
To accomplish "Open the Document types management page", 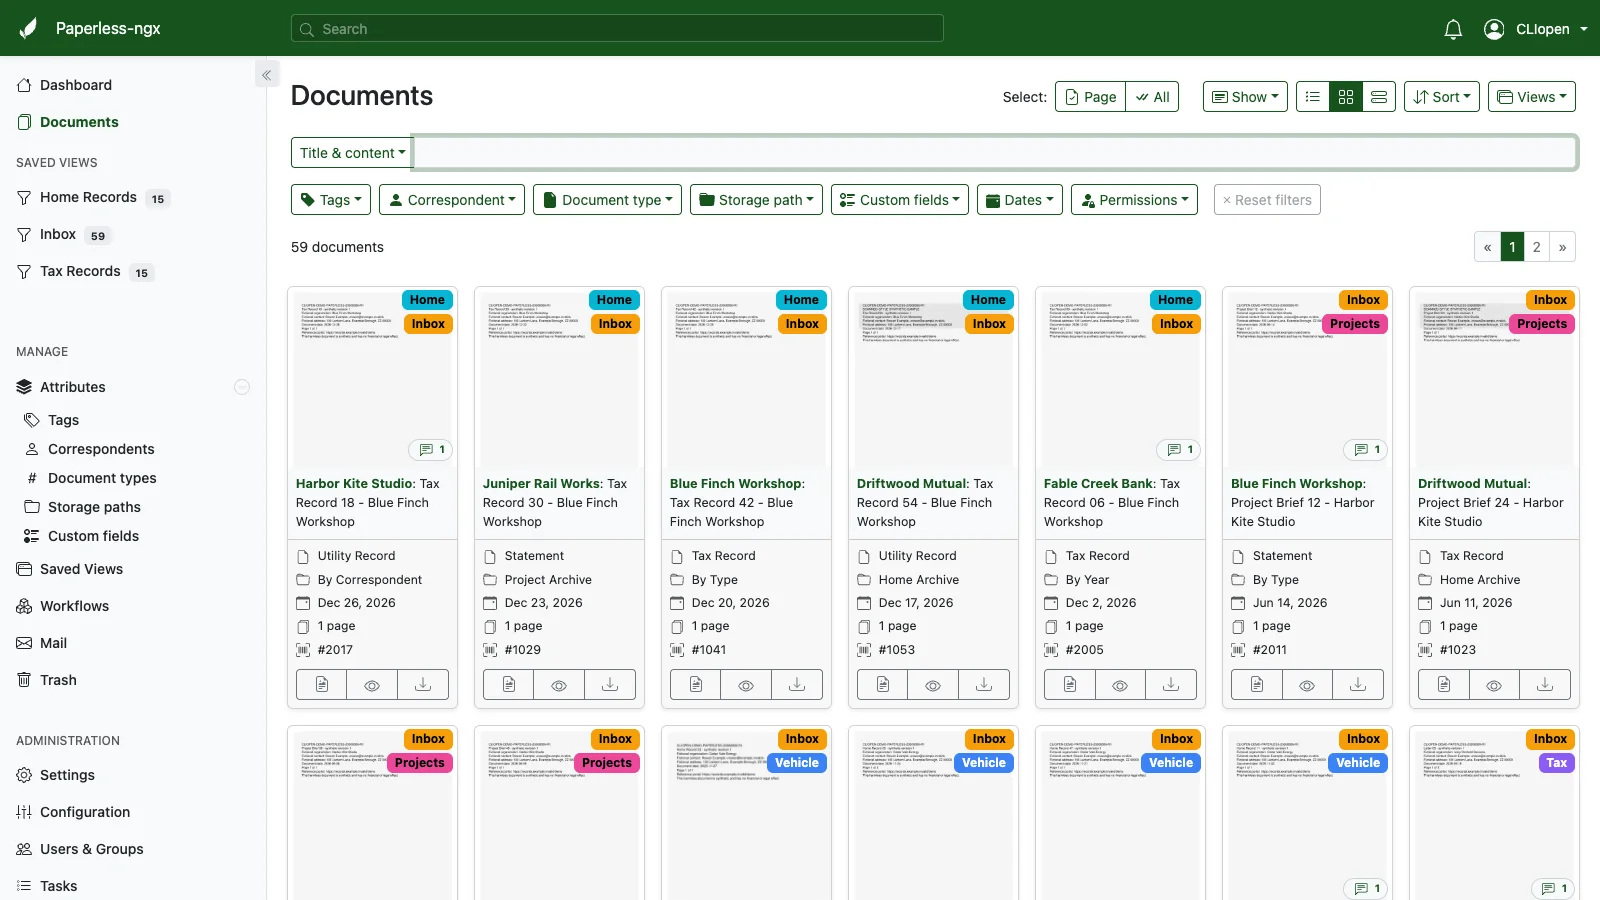I will (102, 478).
